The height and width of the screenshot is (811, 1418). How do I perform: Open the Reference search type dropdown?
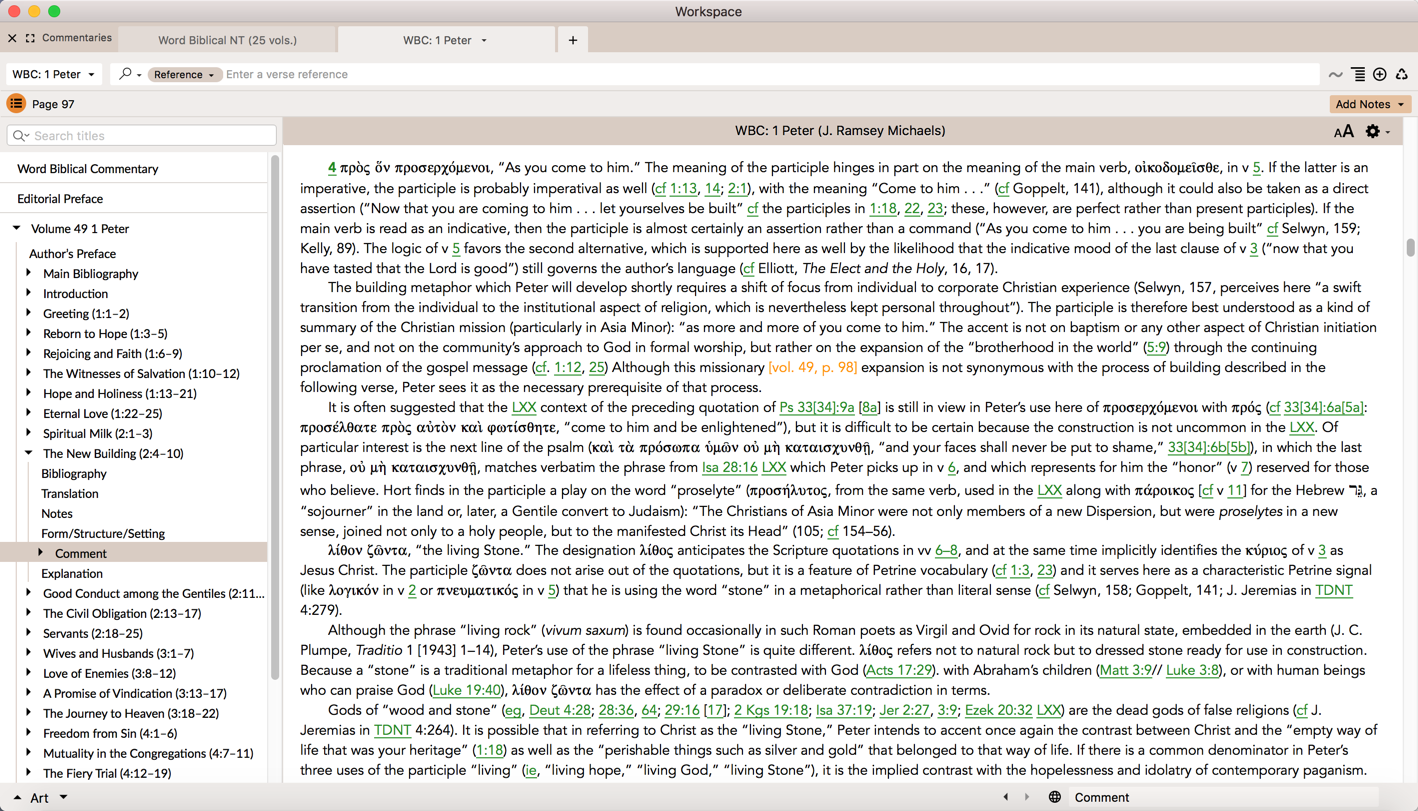pos(184,74)
